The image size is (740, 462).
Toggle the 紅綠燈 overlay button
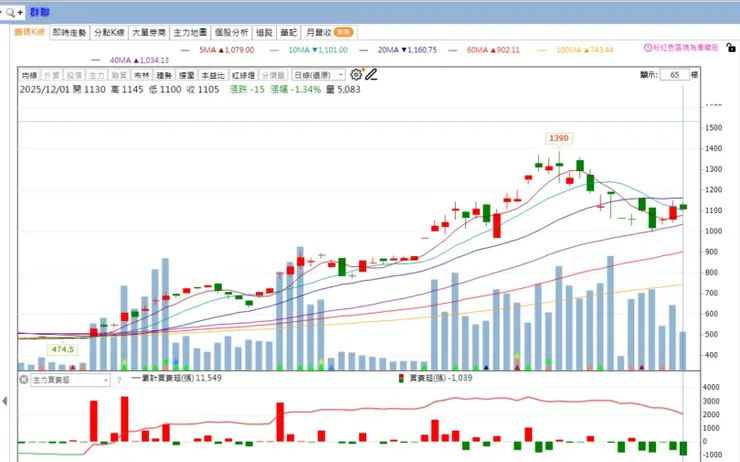point(244,75)
